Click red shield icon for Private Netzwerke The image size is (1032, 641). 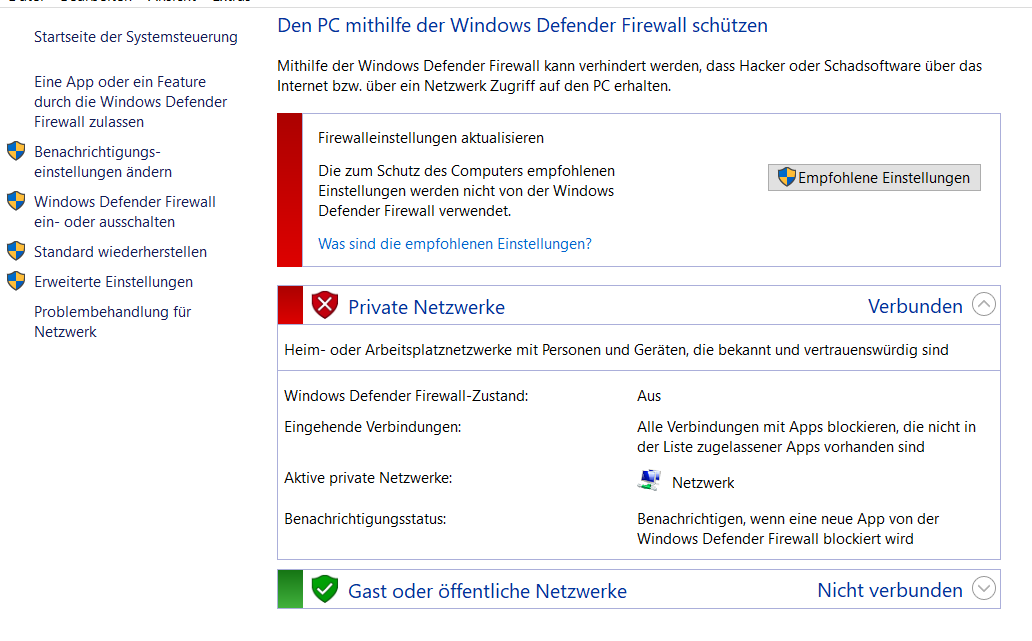[325, 306]
